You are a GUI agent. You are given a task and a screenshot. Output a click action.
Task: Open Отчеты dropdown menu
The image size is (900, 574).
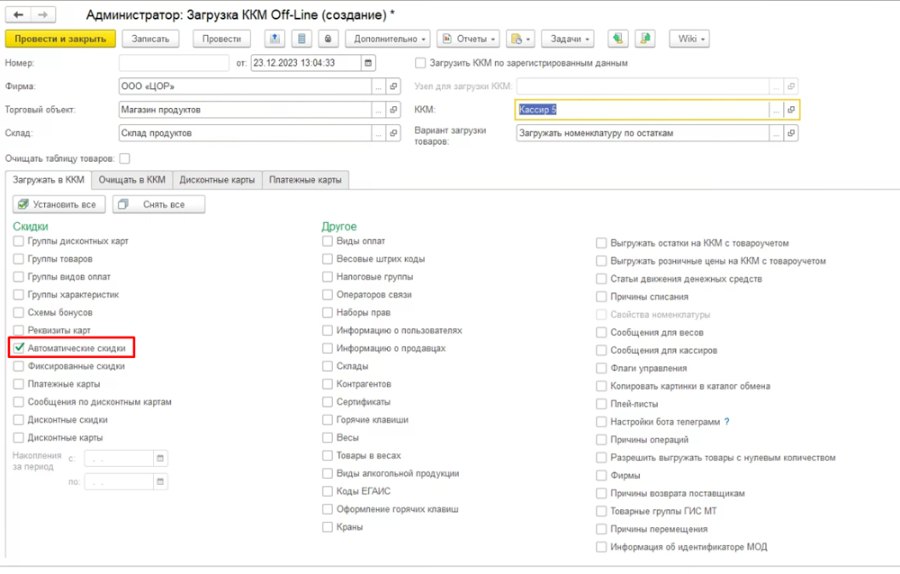[x=468, y=38]
